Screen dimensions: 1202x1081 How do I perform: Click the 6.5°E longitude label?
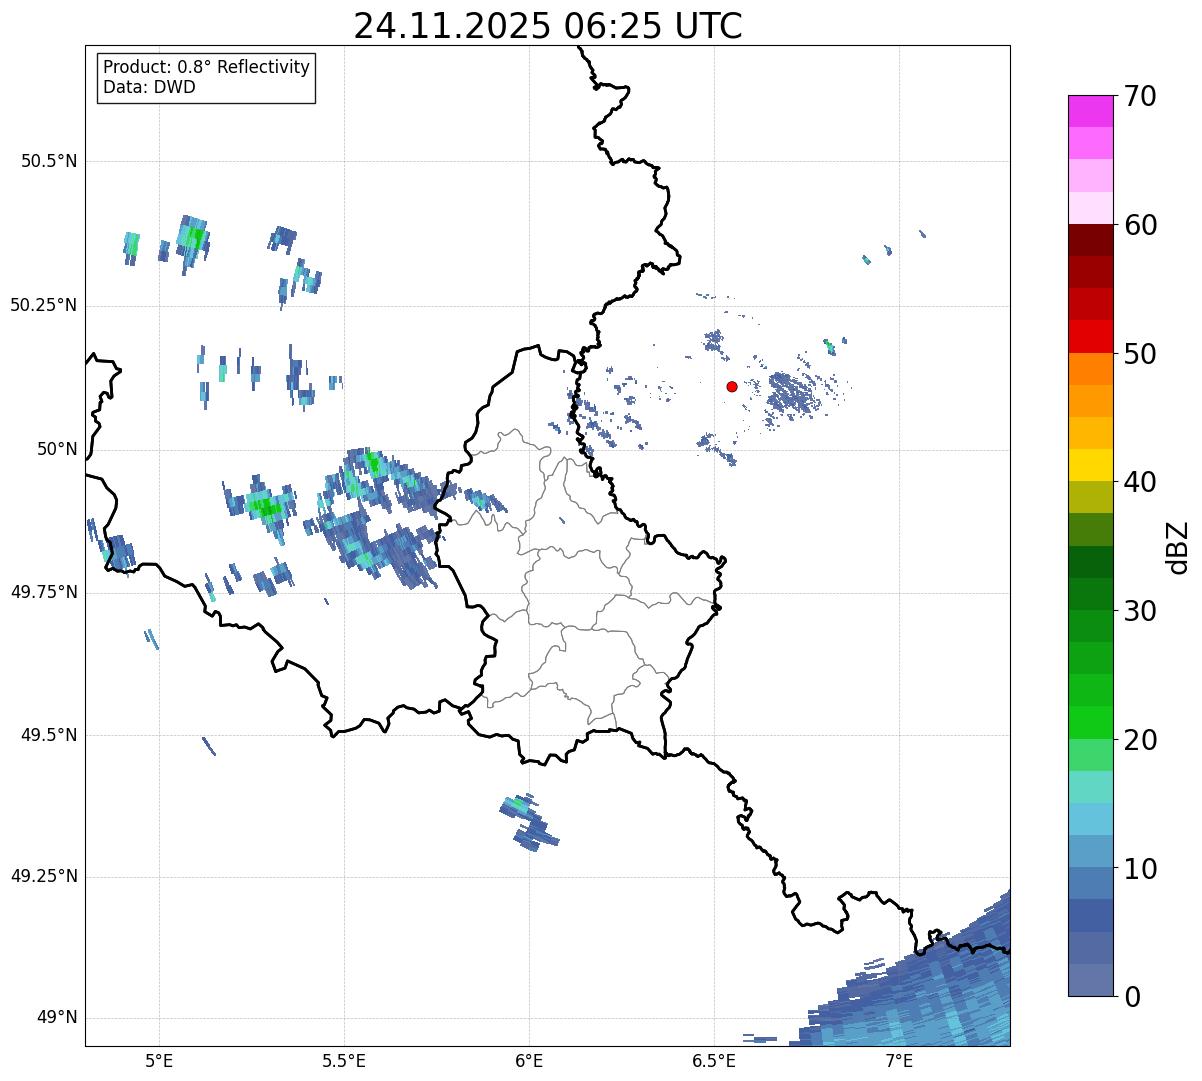click(x=714, y=1060)
